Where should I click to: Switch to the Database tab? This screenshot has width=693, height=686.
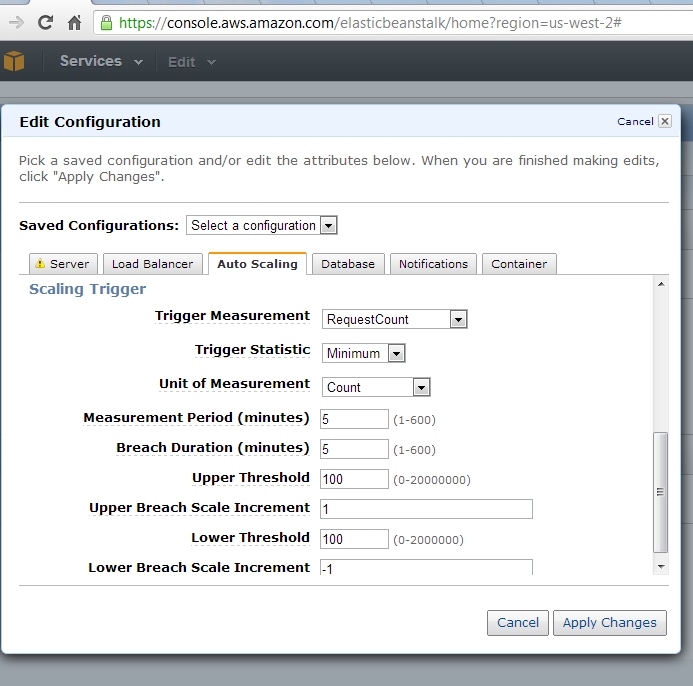(x=348, y=264)
